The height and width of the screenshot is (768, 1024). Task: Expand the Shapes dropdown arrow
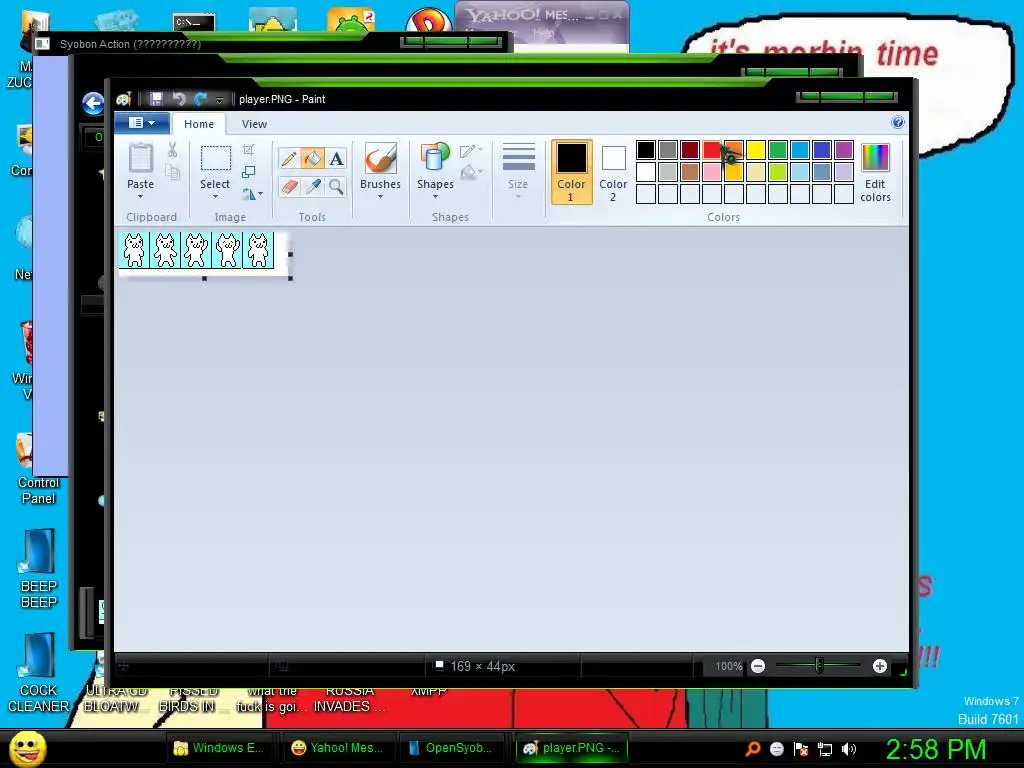tap(435, 197)
